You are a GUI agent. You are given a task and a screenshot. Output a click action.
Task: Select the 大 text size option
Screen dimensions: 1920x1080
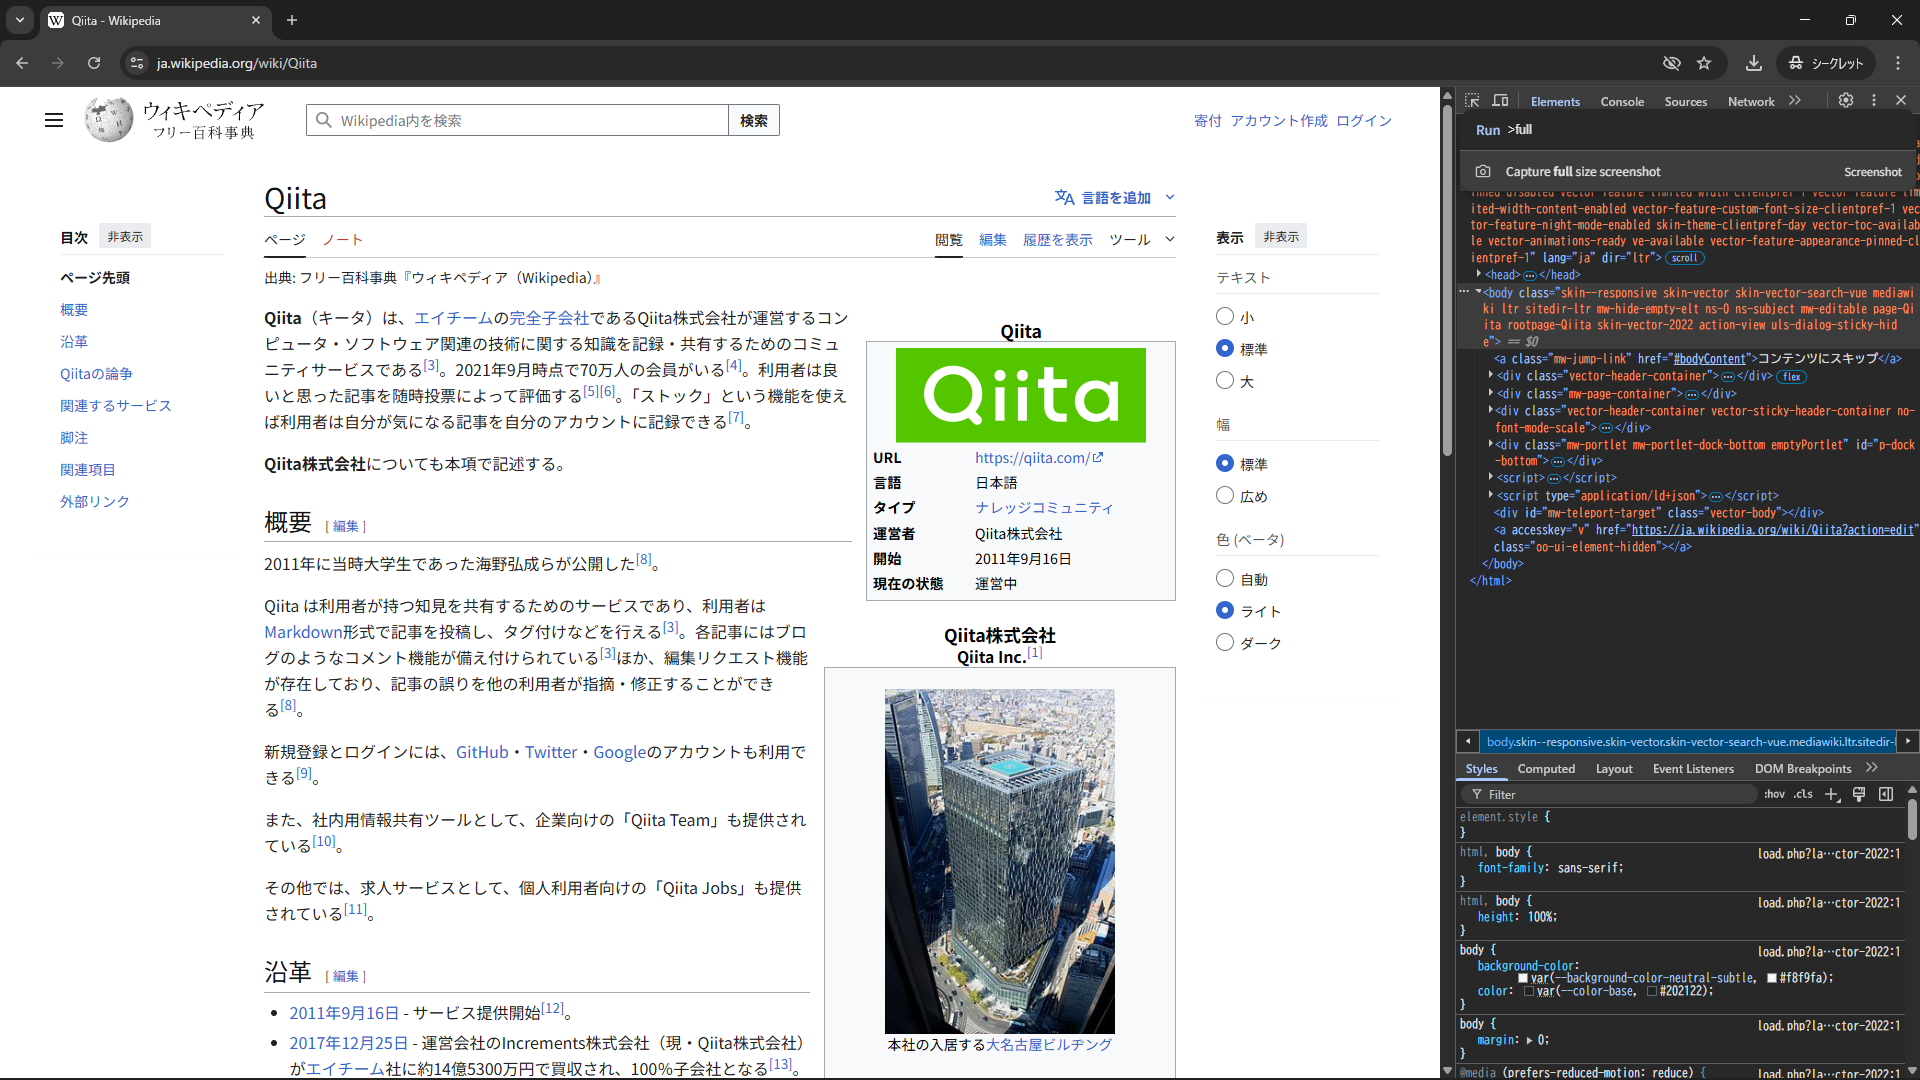tap(1225, 381)
